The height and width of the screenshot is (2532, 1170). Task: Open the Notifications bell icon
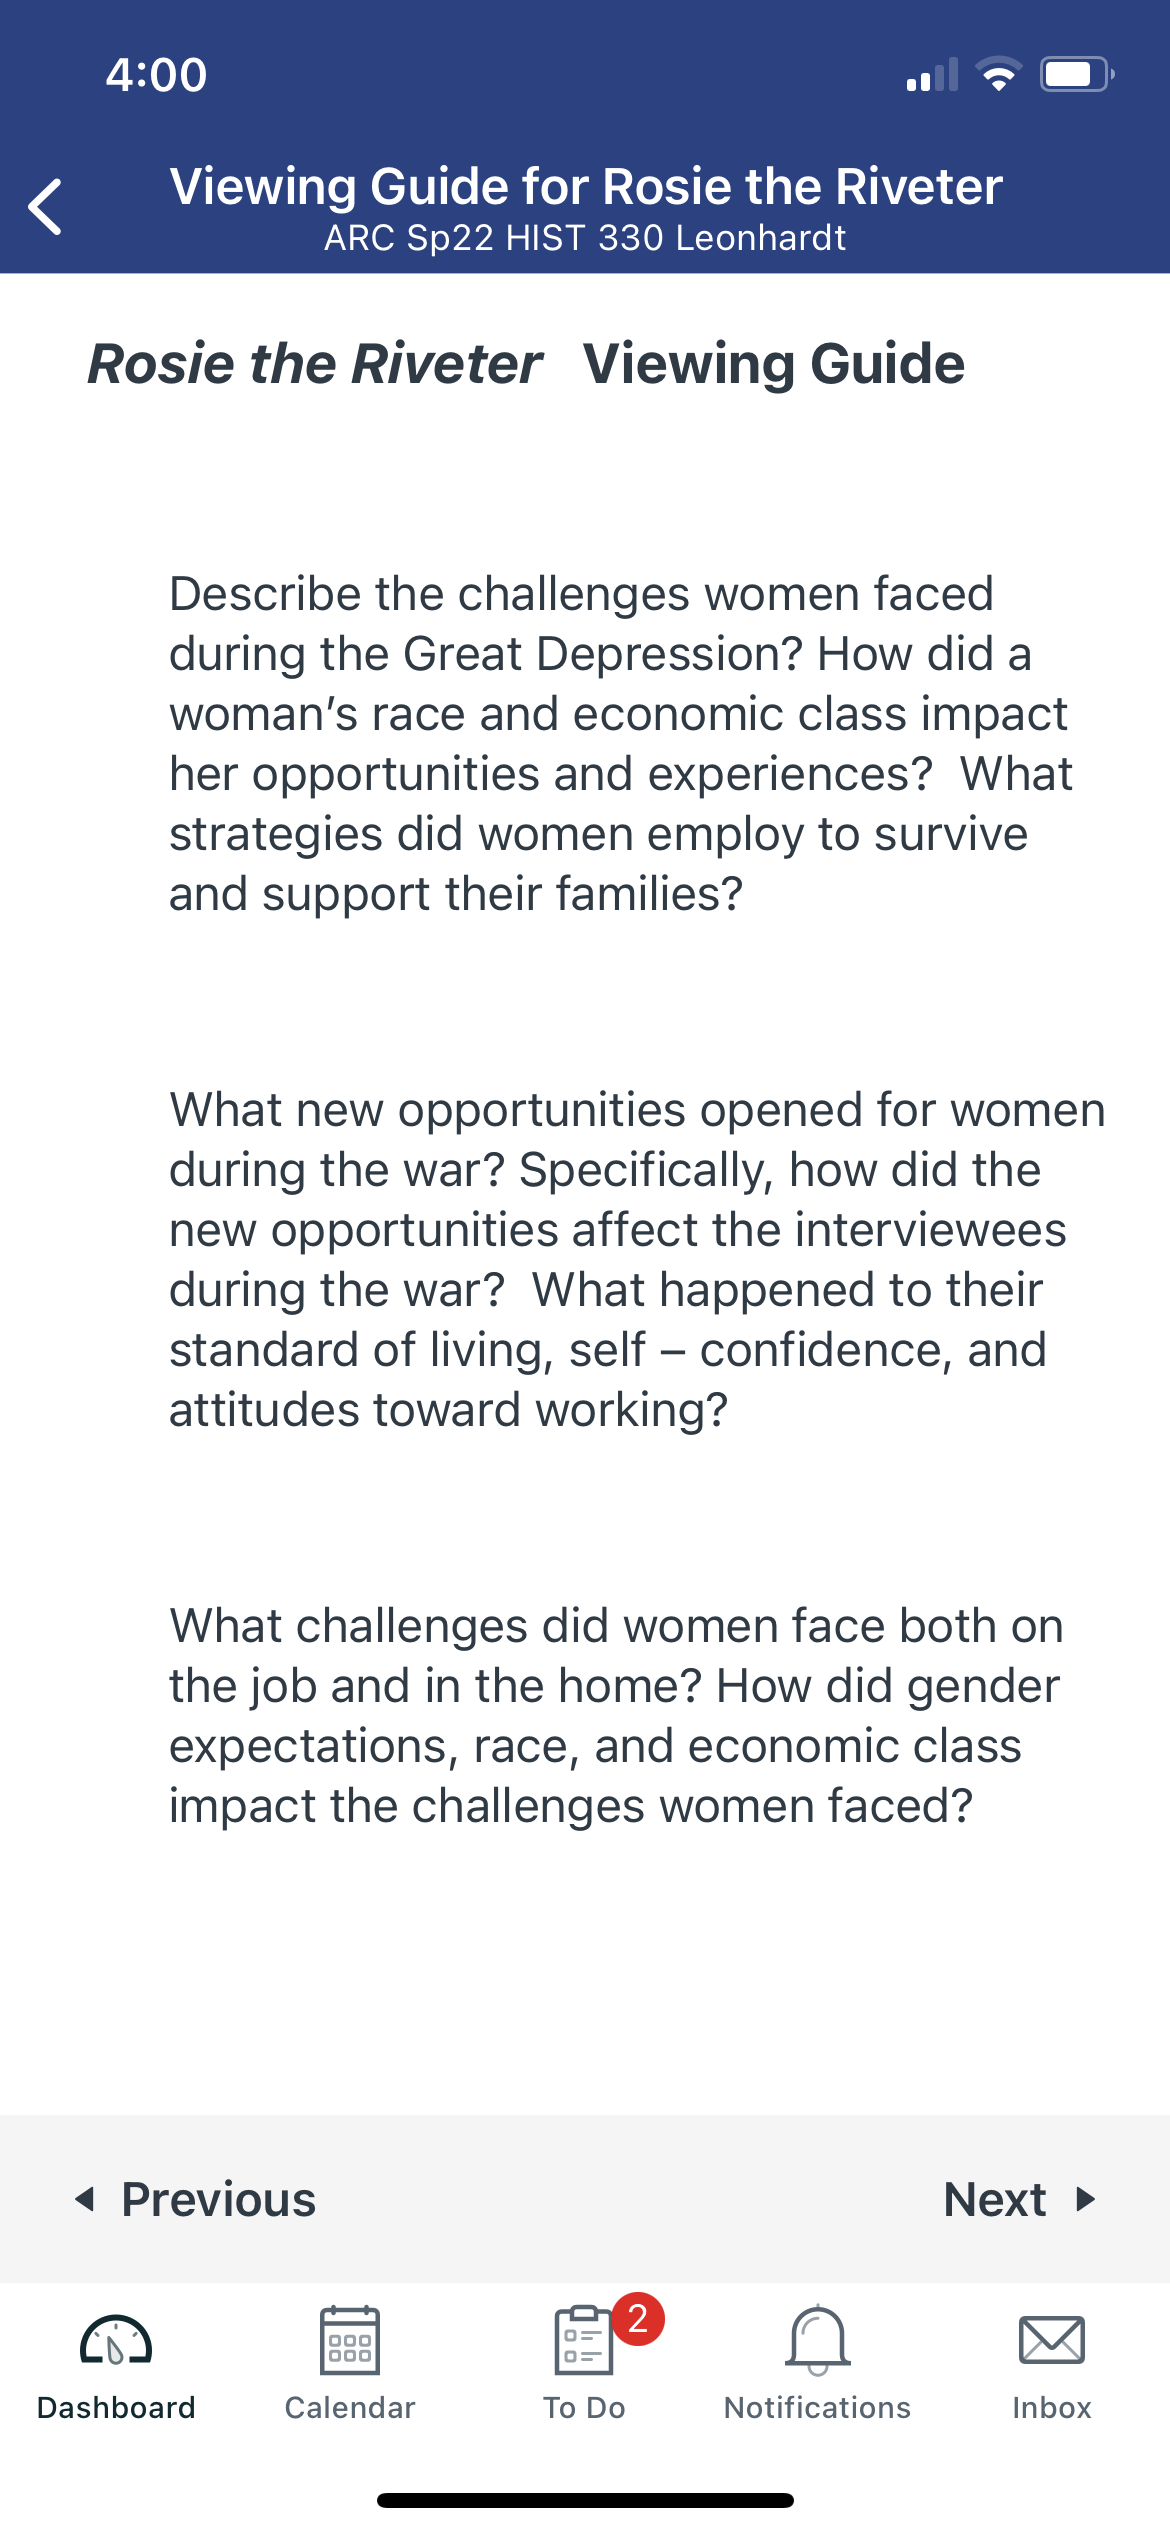(818, 2340)
